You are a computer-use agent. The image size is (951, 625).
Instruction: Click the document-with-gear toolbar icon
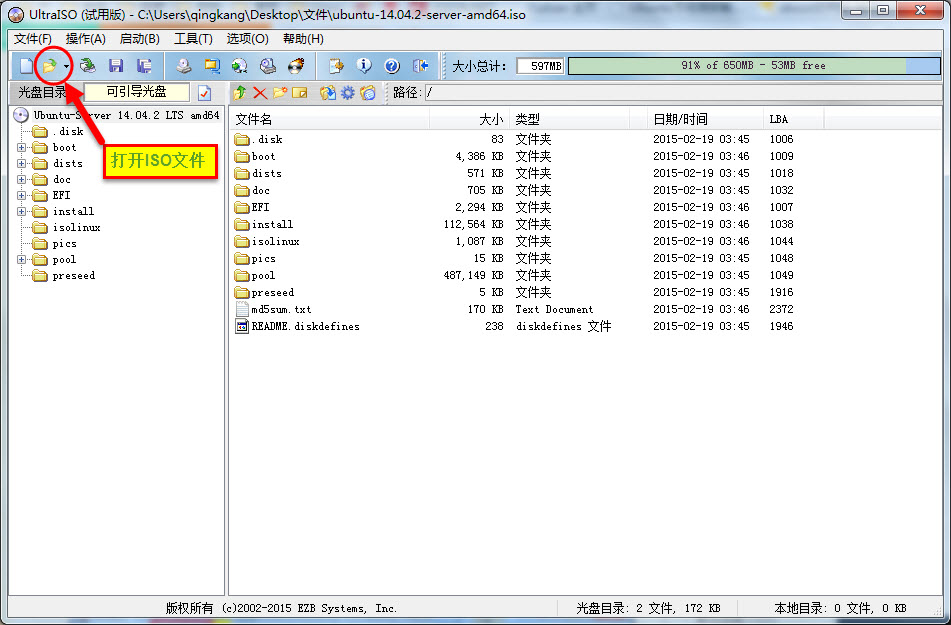pyautogui.click(x=336, y=66)
